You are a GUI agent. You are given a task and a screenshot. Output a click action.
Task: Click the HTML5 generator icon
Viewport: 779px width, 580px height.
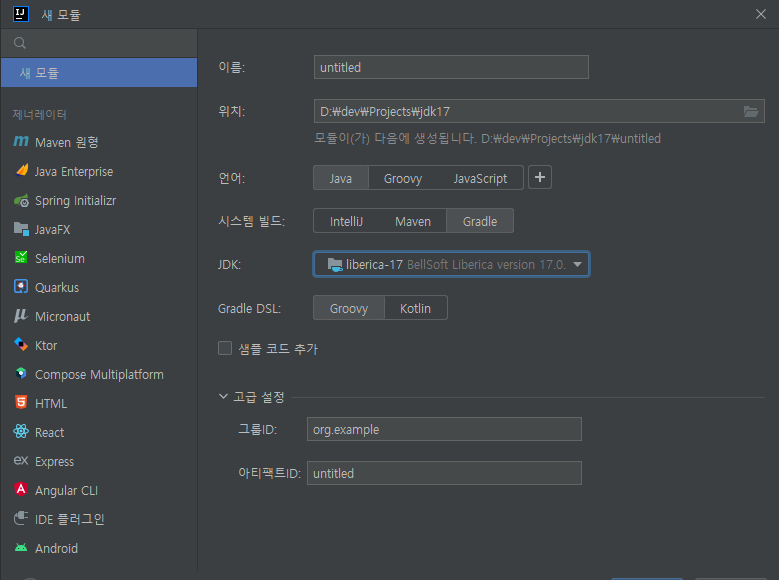pos(21,402)
